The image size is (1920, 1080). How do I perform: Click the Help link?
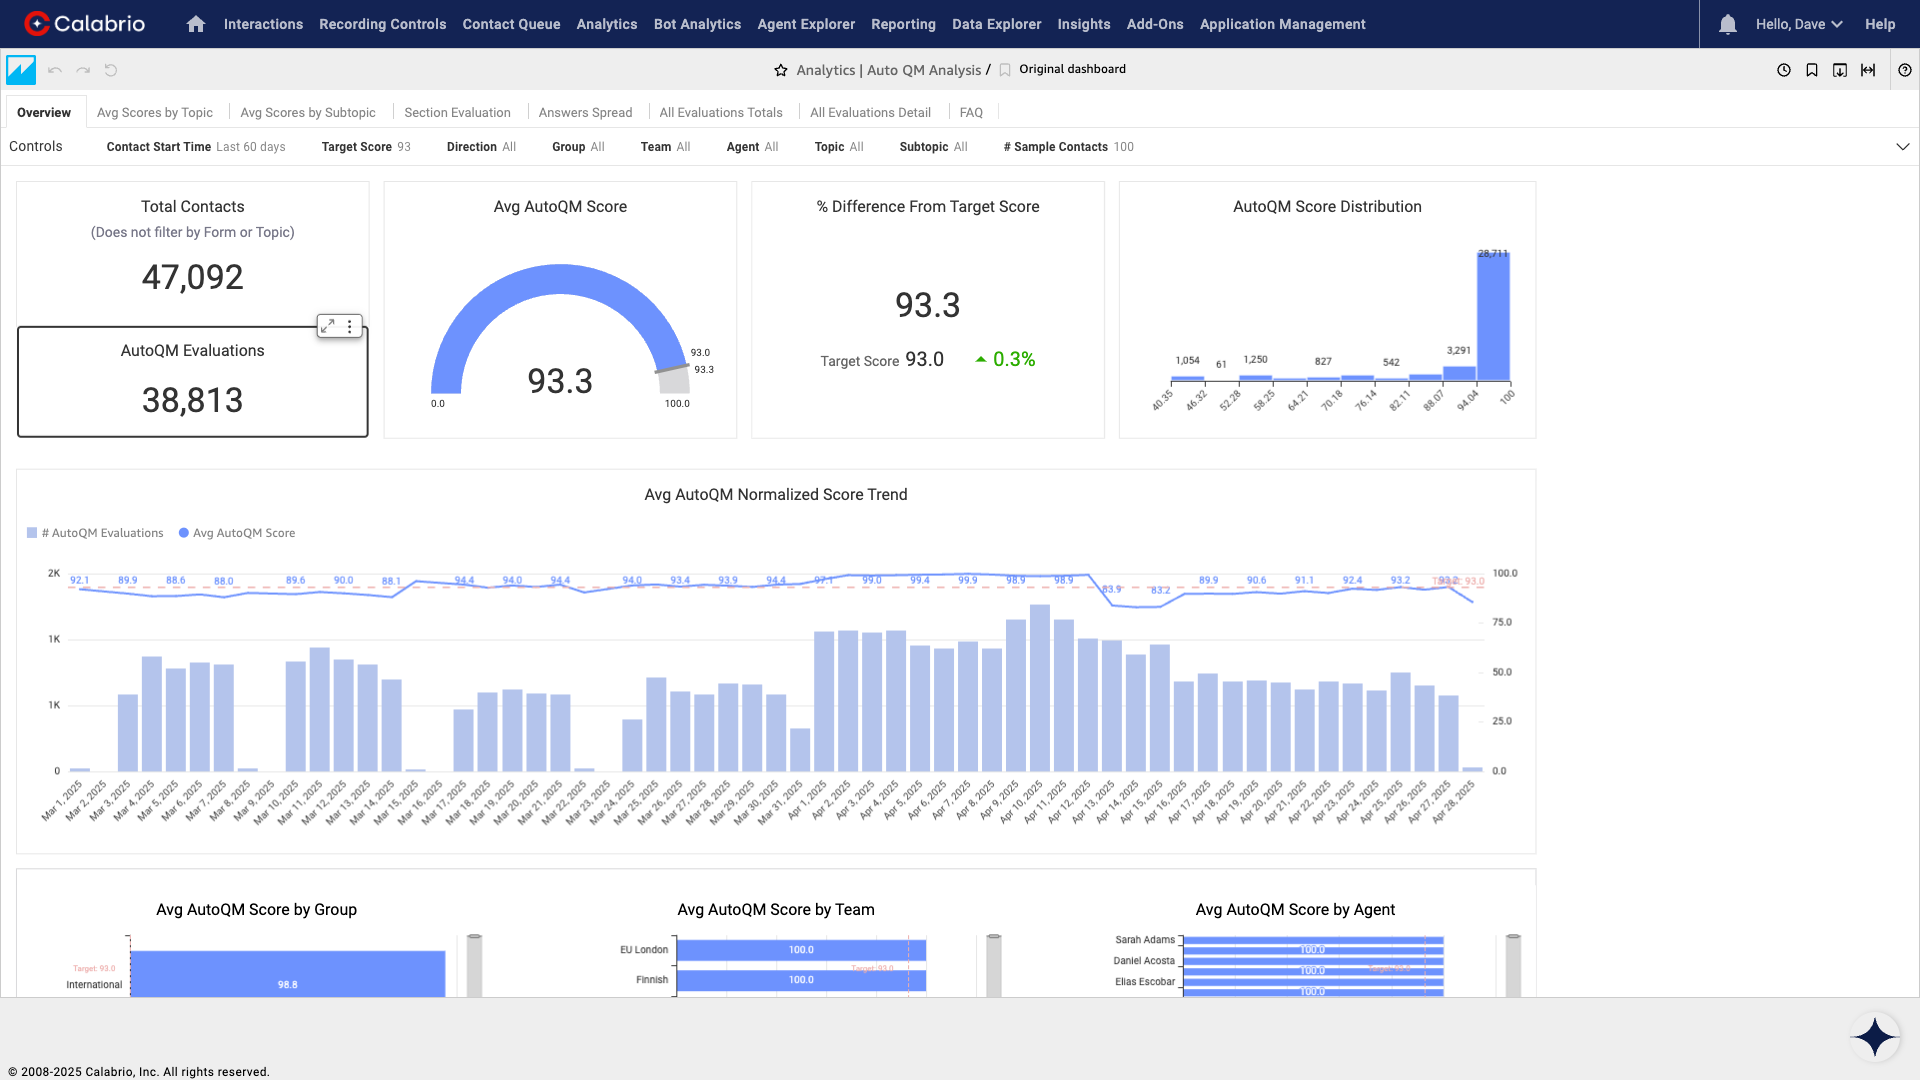tap(1879, 24)
